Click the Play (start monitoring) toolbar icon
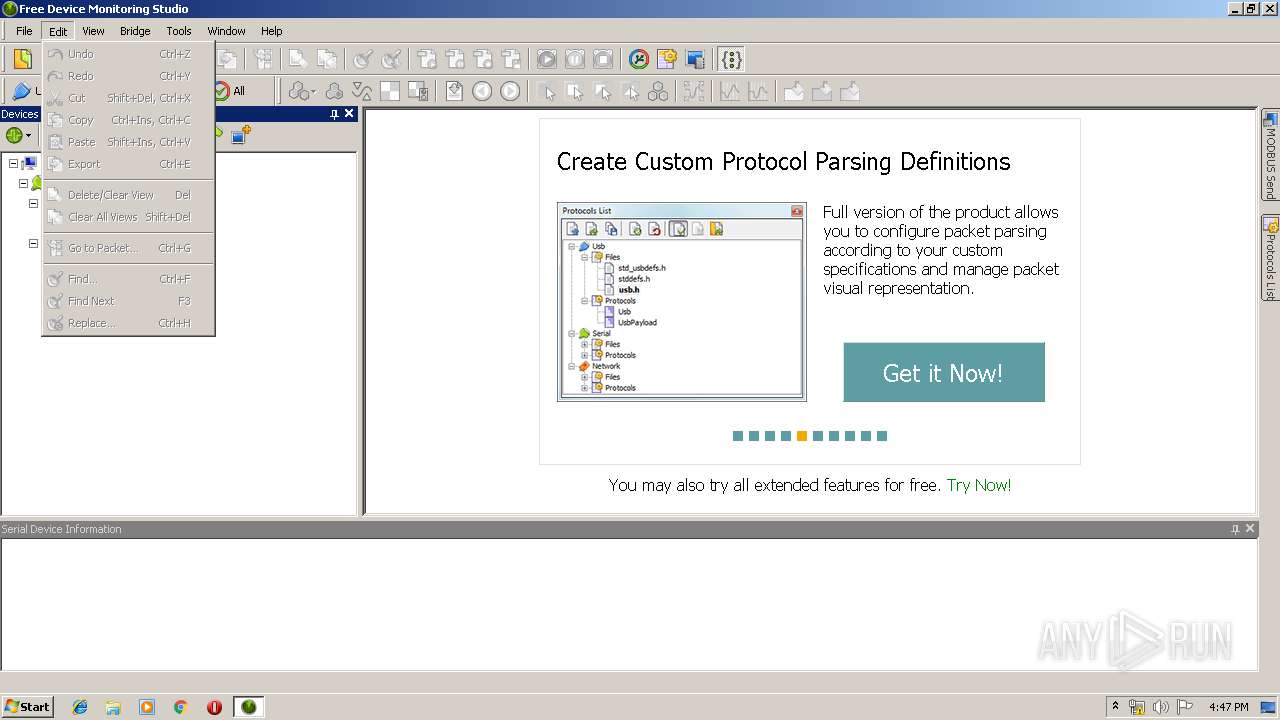Viewport: 1280px width, 720px height. click(547, 59)
